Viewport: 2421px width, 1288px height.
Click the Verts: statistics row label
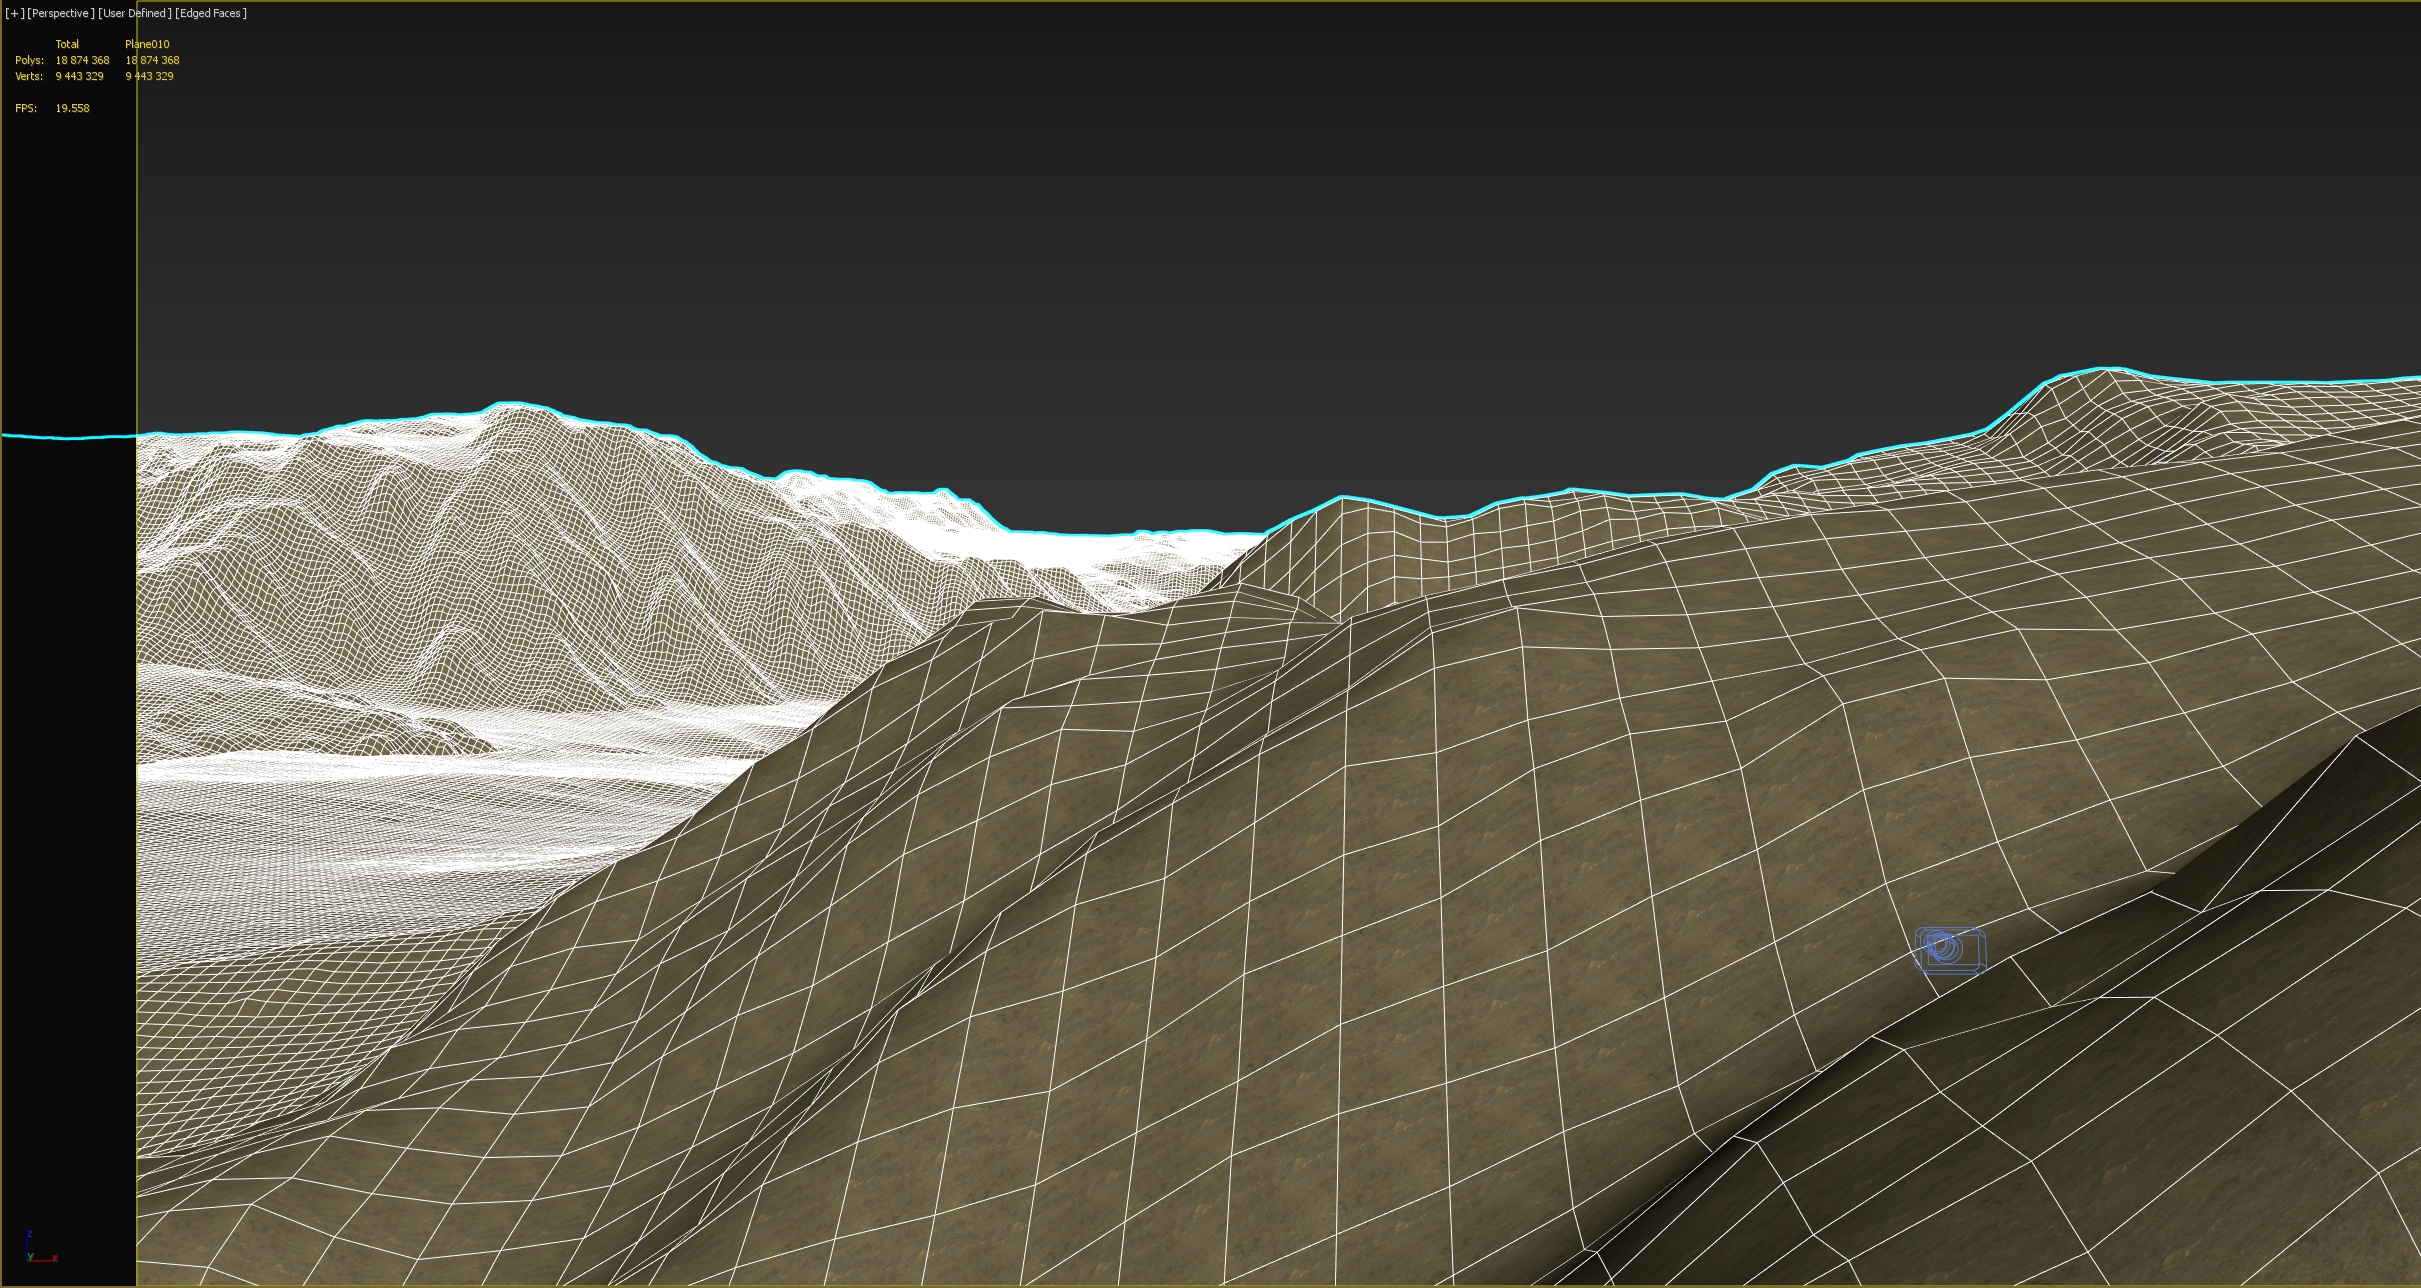tap(29, 76)
